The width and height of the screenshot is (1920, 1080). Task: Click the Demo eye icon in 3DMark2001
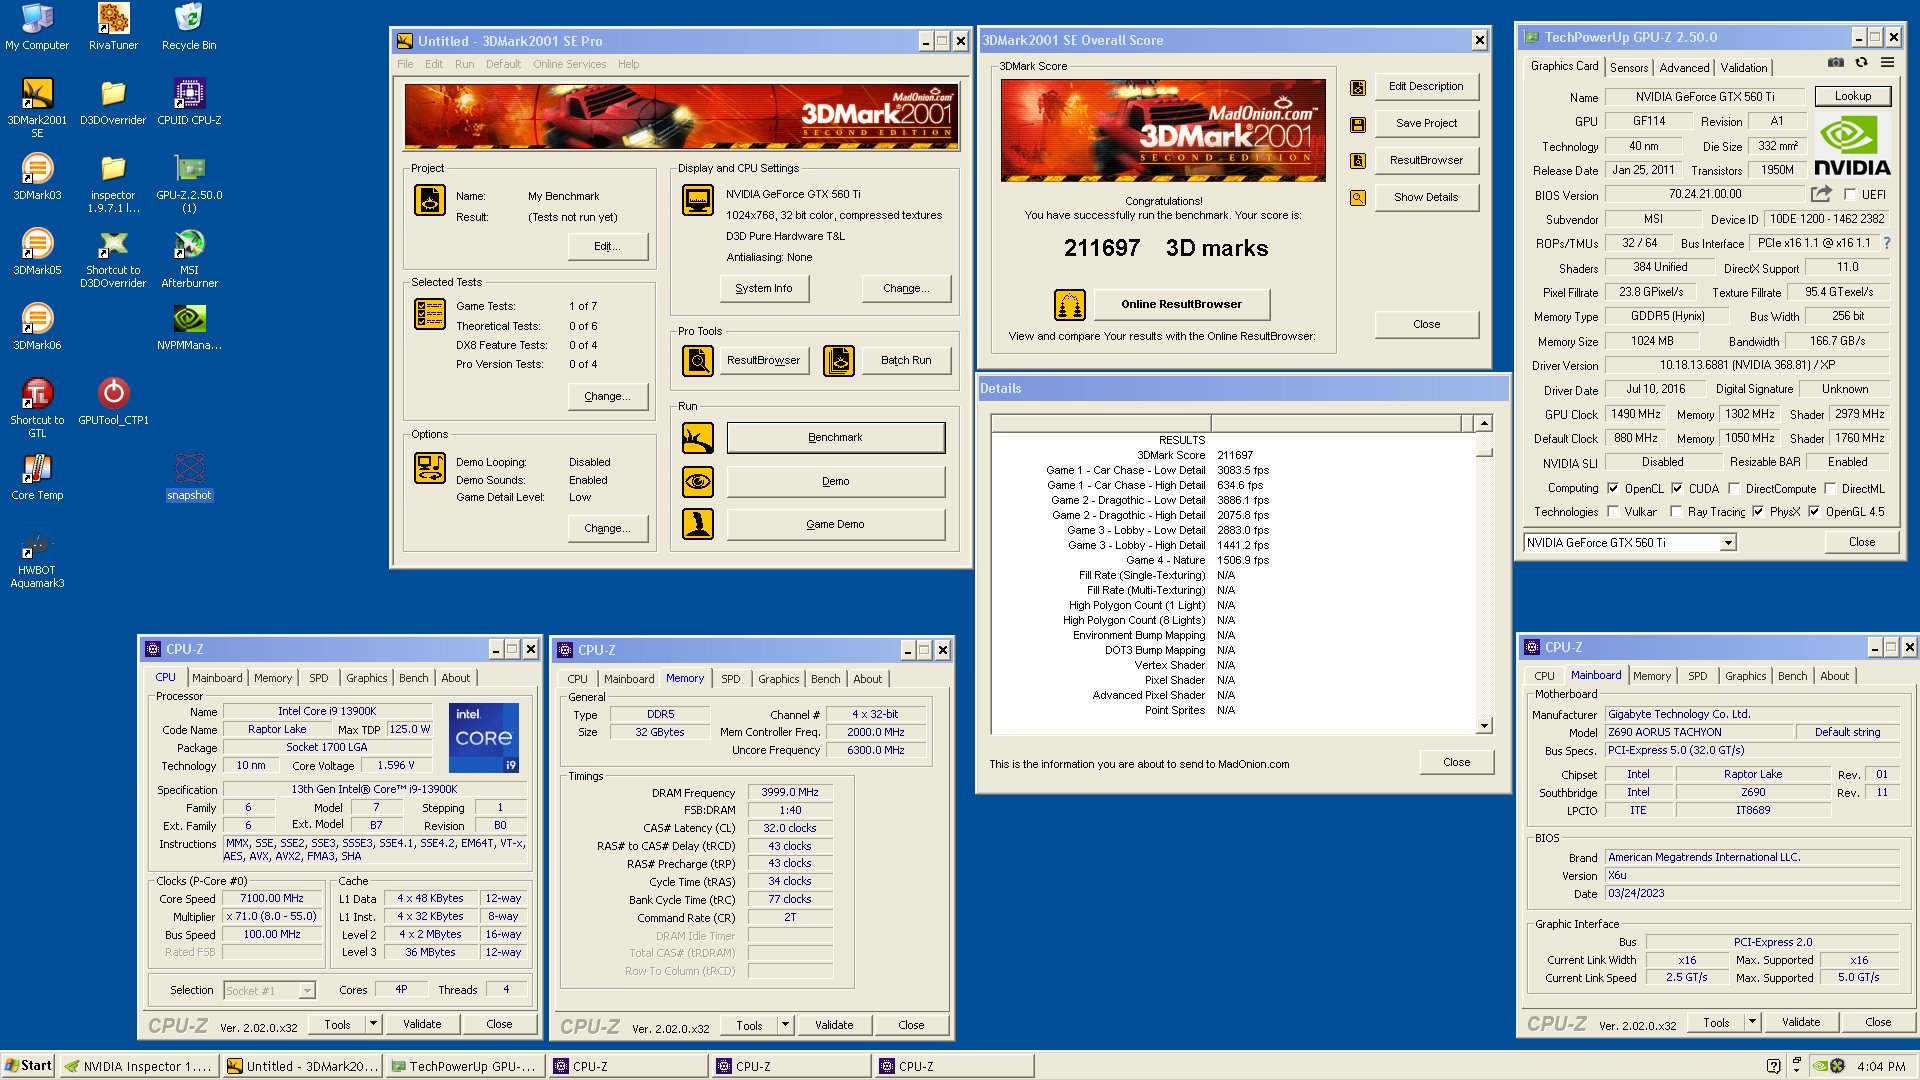click(x=698, y=482)
